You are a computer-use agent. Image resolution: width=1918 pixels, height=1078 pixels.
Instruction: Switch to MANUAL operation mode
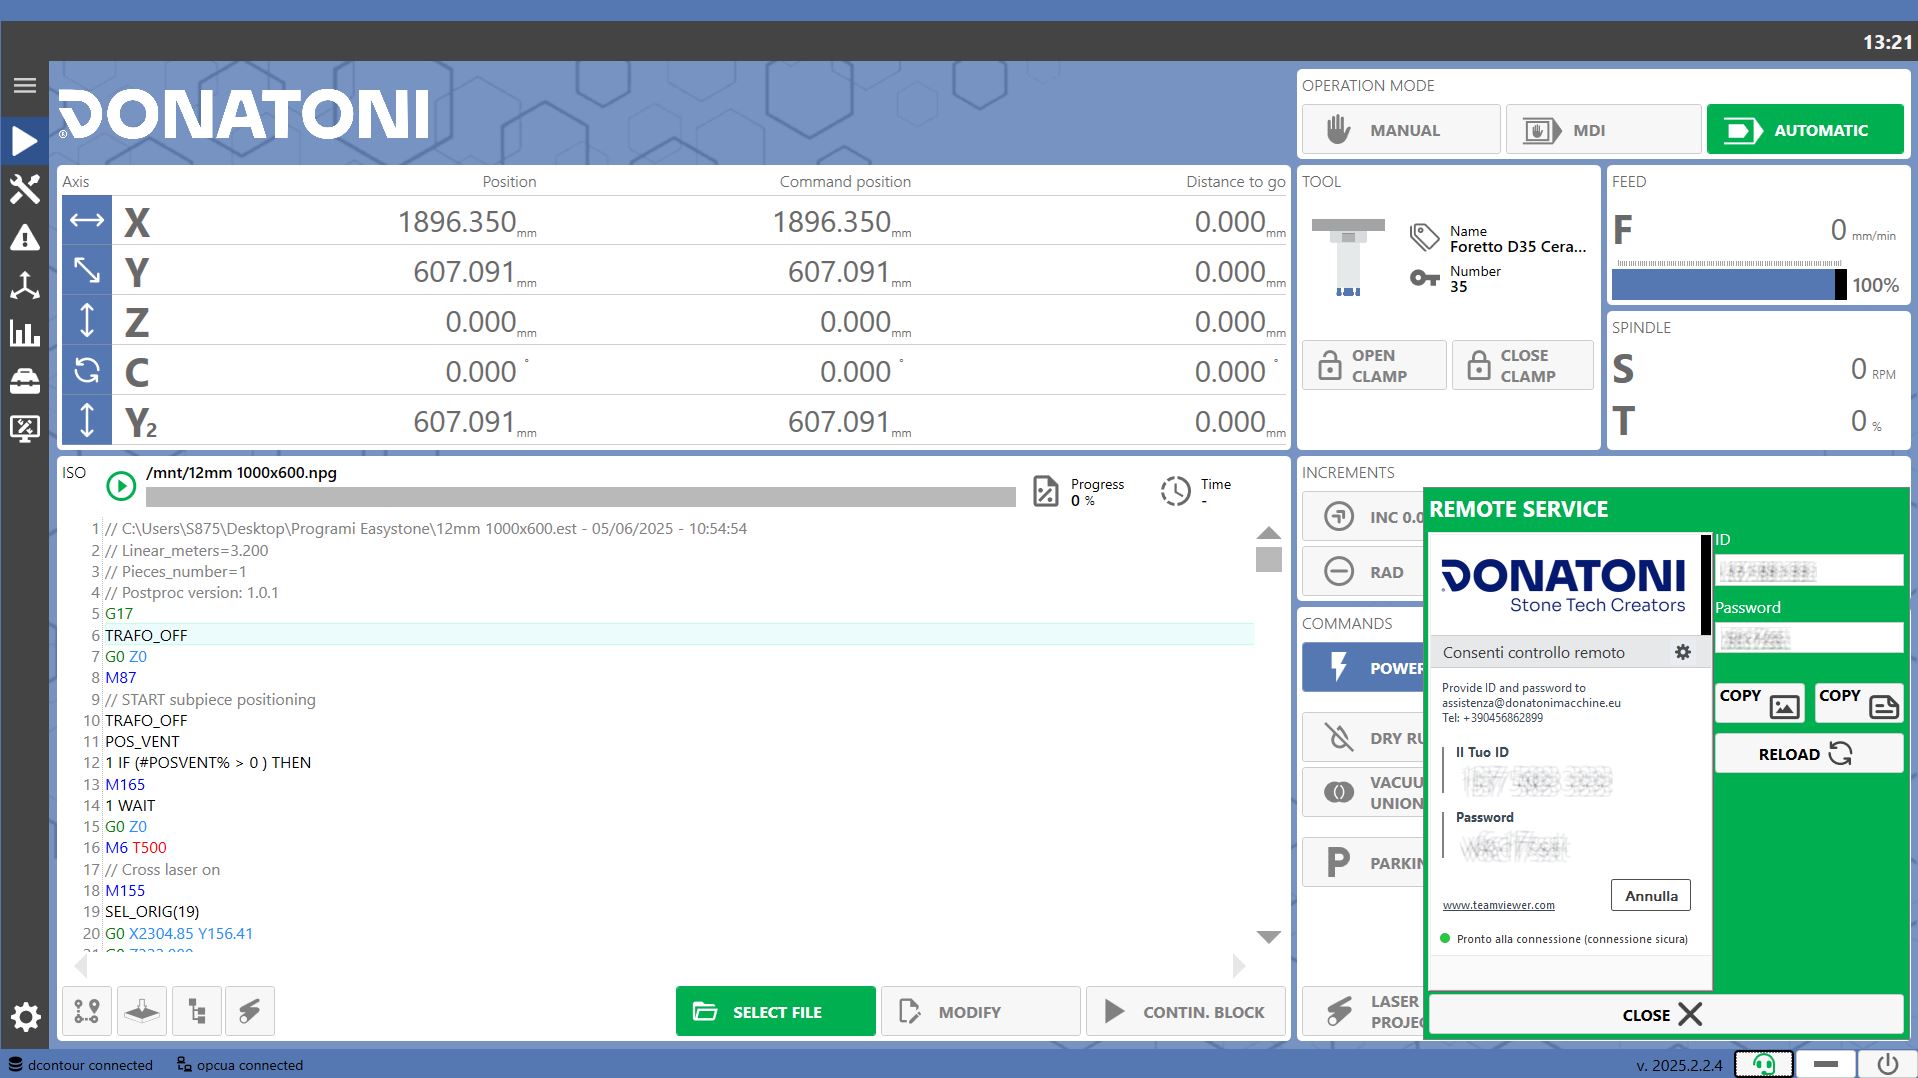tap(1401, 130)
